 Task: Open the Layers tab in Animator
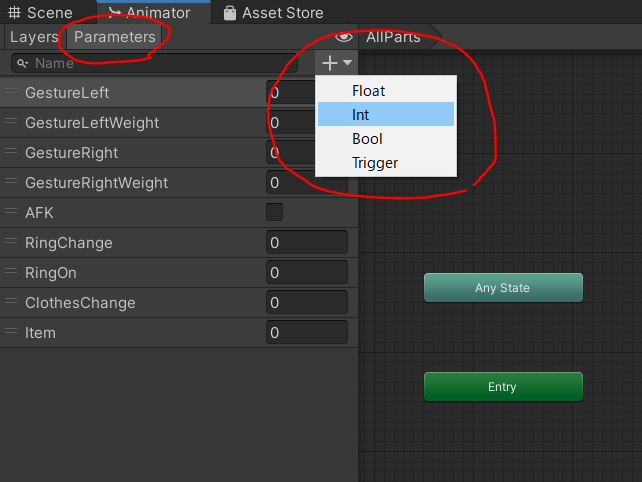tap(34, 37)
